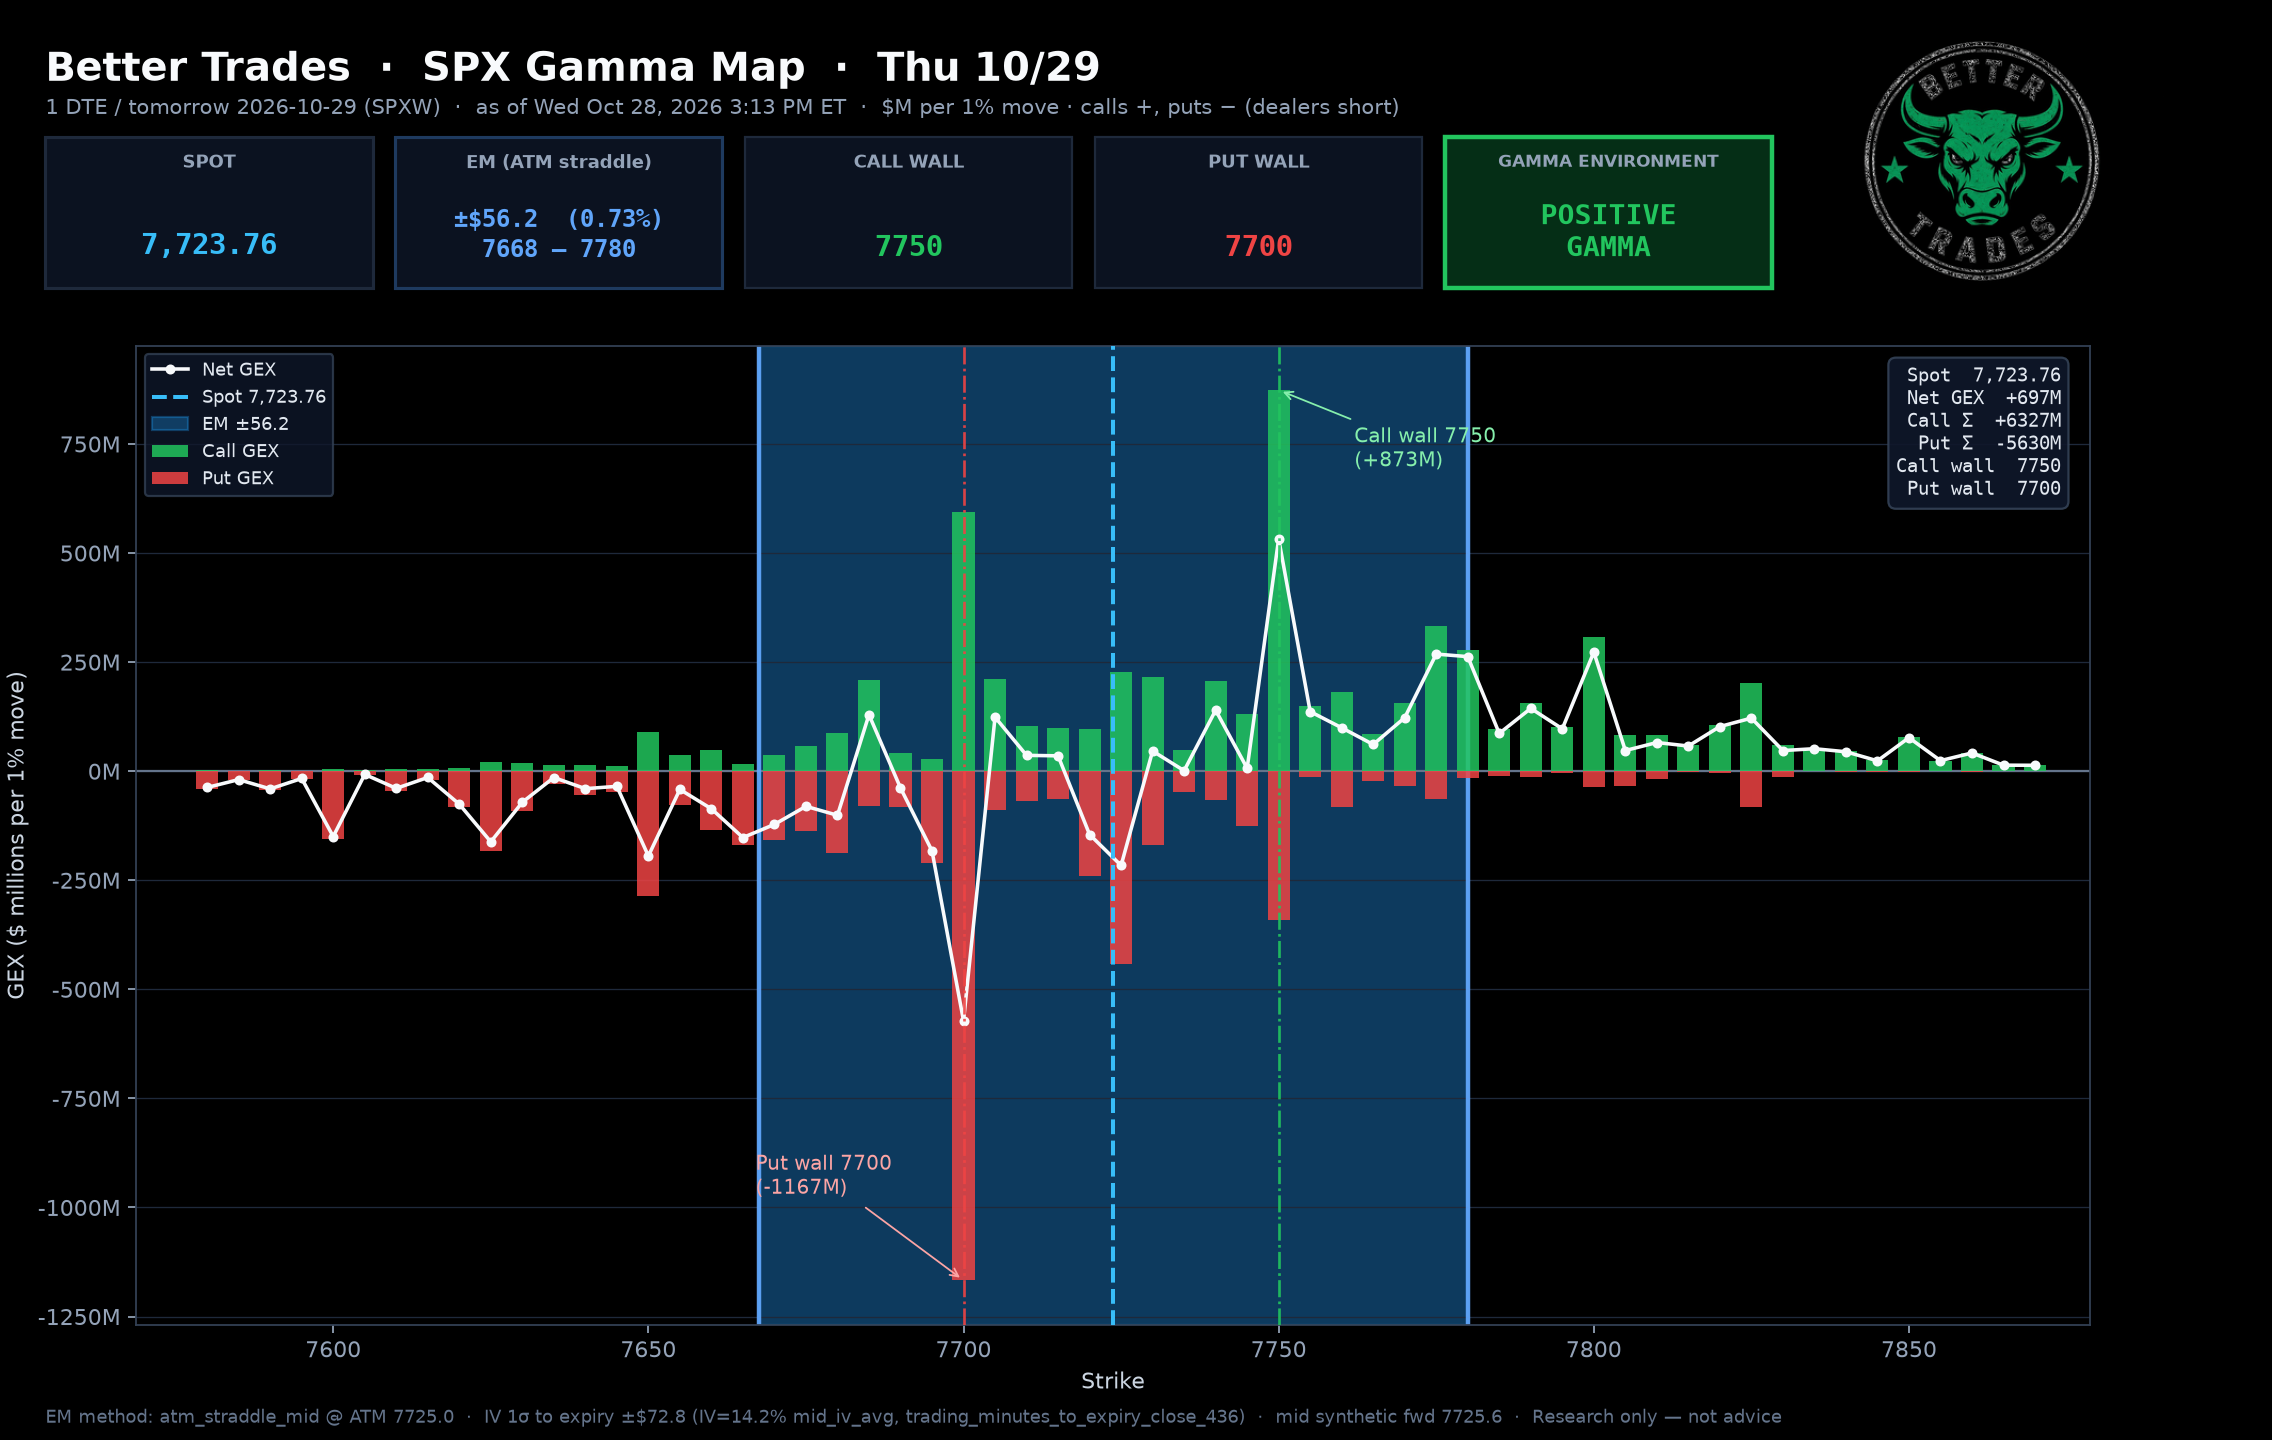The height and width of the screenshot is (1440, 2272).
Task: Click the dashed Spot 7,723.76 legend marker
Action: coord(170,397)
